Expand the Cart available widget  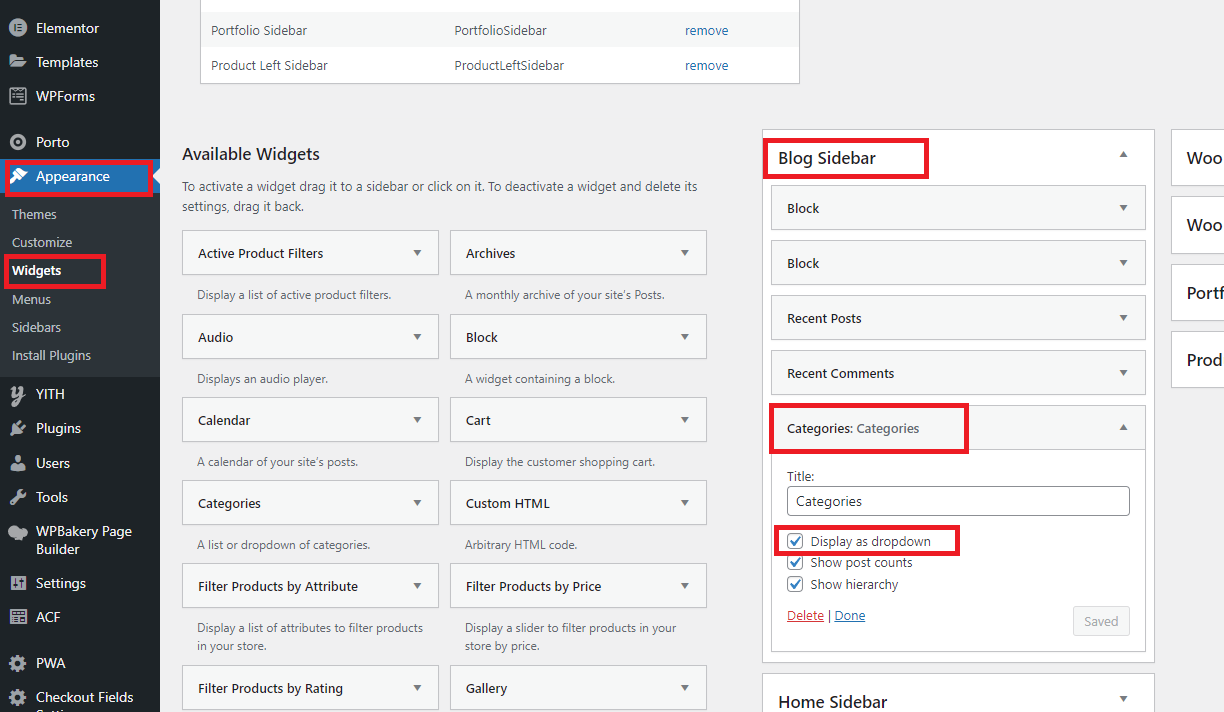pyautogui.click(x=685, y=420)
